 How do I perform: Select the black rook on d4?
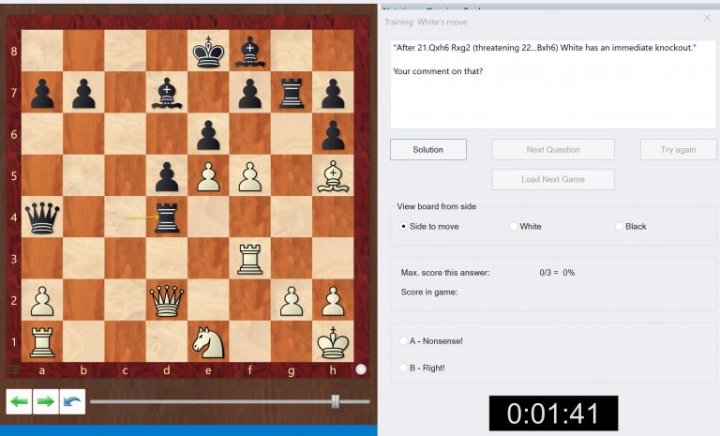[166, 215]
